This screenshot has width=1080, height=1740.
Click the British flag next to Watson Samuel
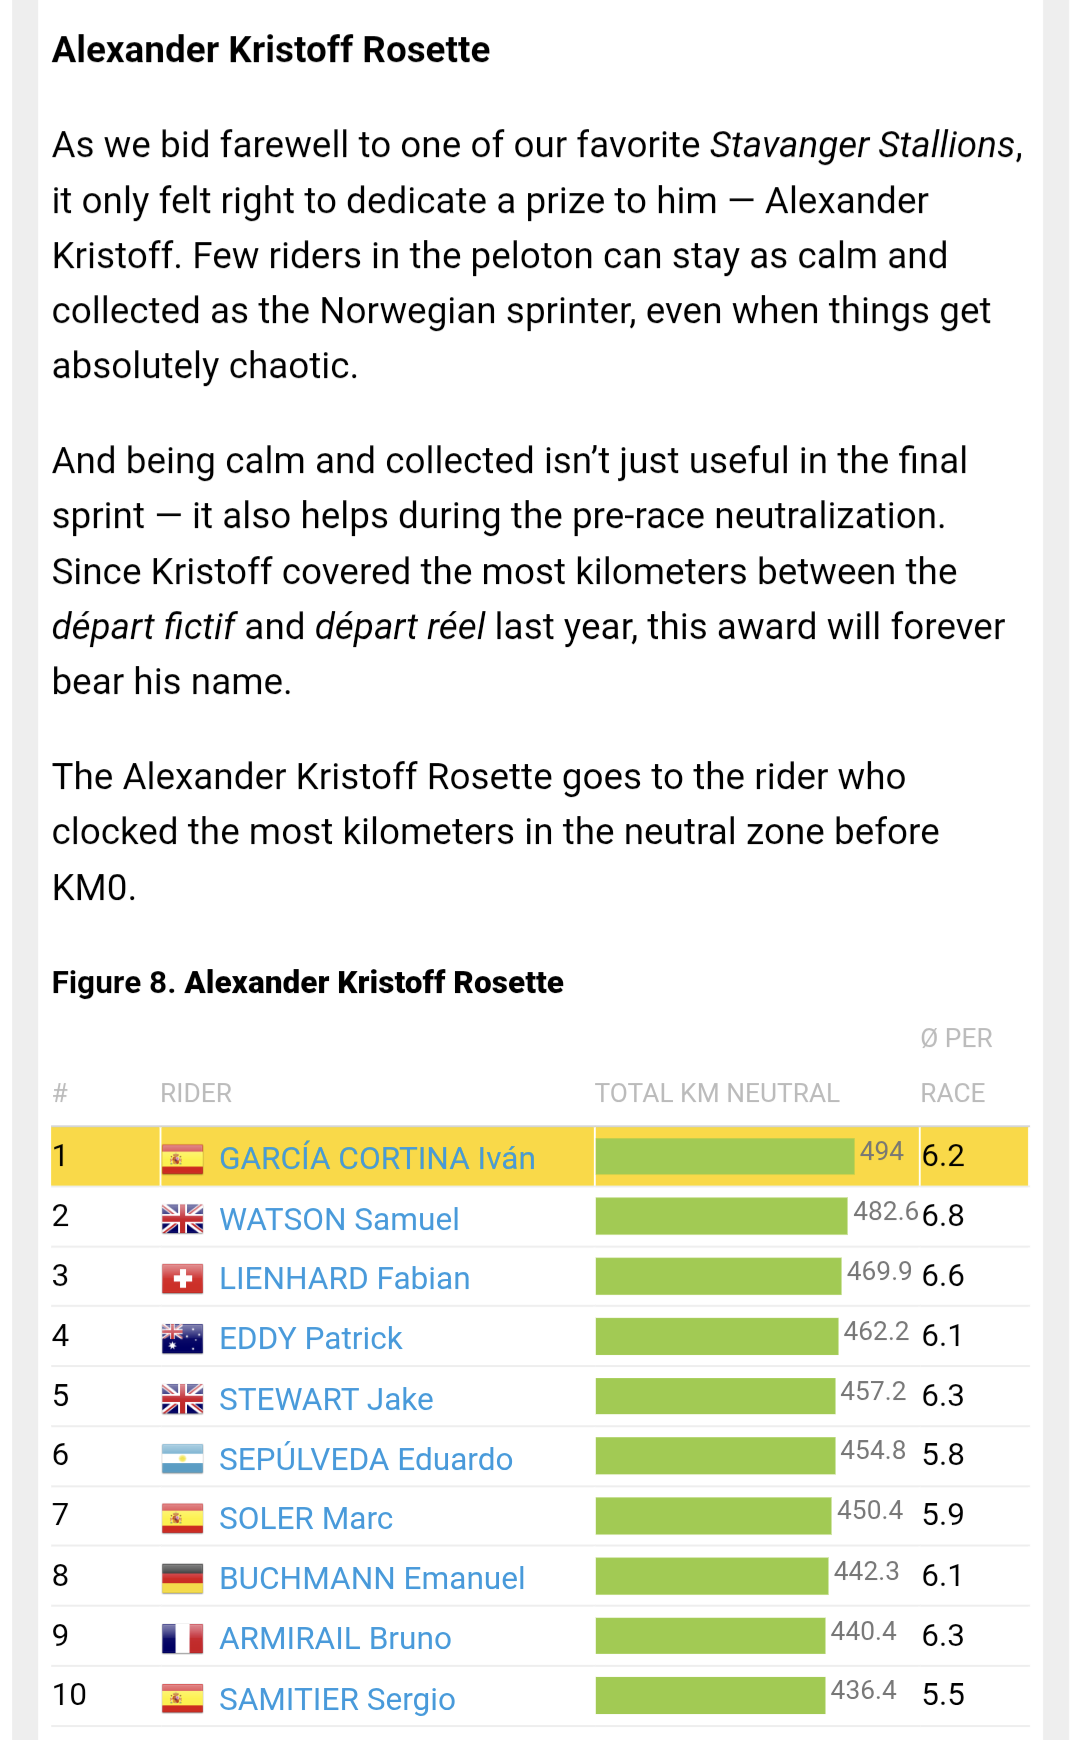pos(182,1219)
